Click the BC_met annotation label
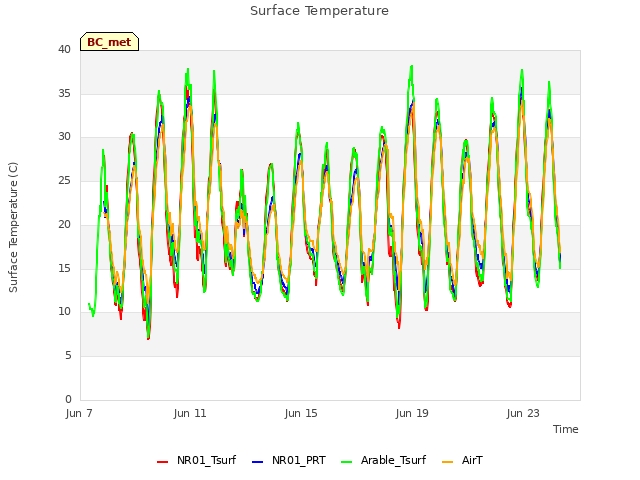This screenshot has height=480, width=640. pos(109,42)
